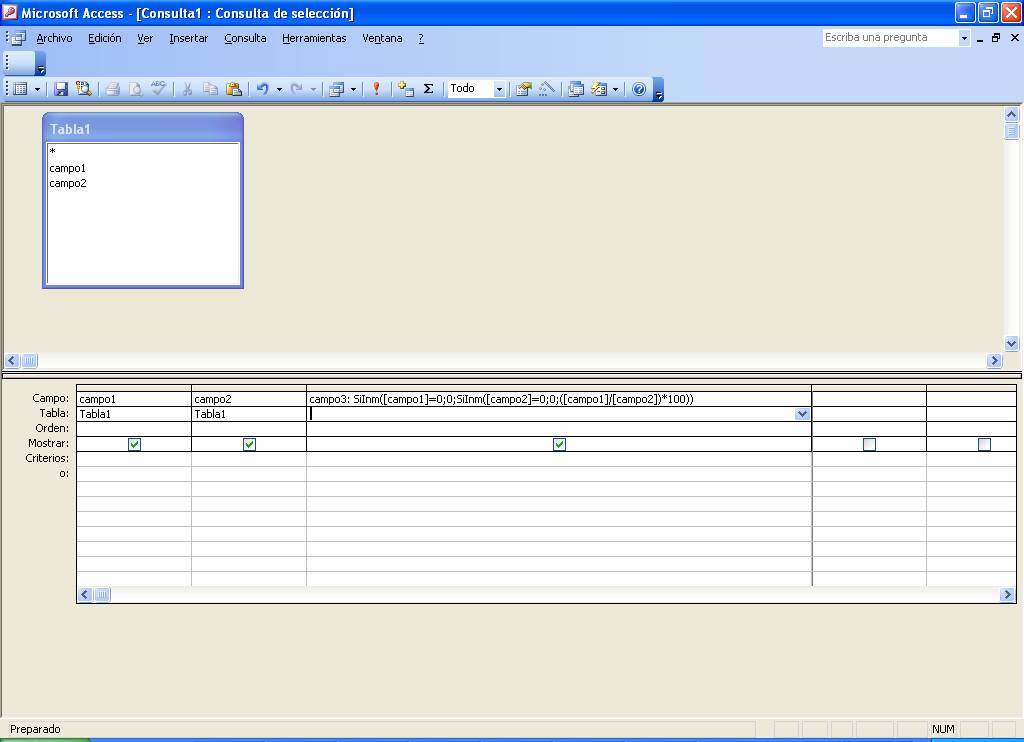This screenshot has width=1024, height=742.
Task: Click upper pane vertical scroll down arrow
Action: [1012, 344]
